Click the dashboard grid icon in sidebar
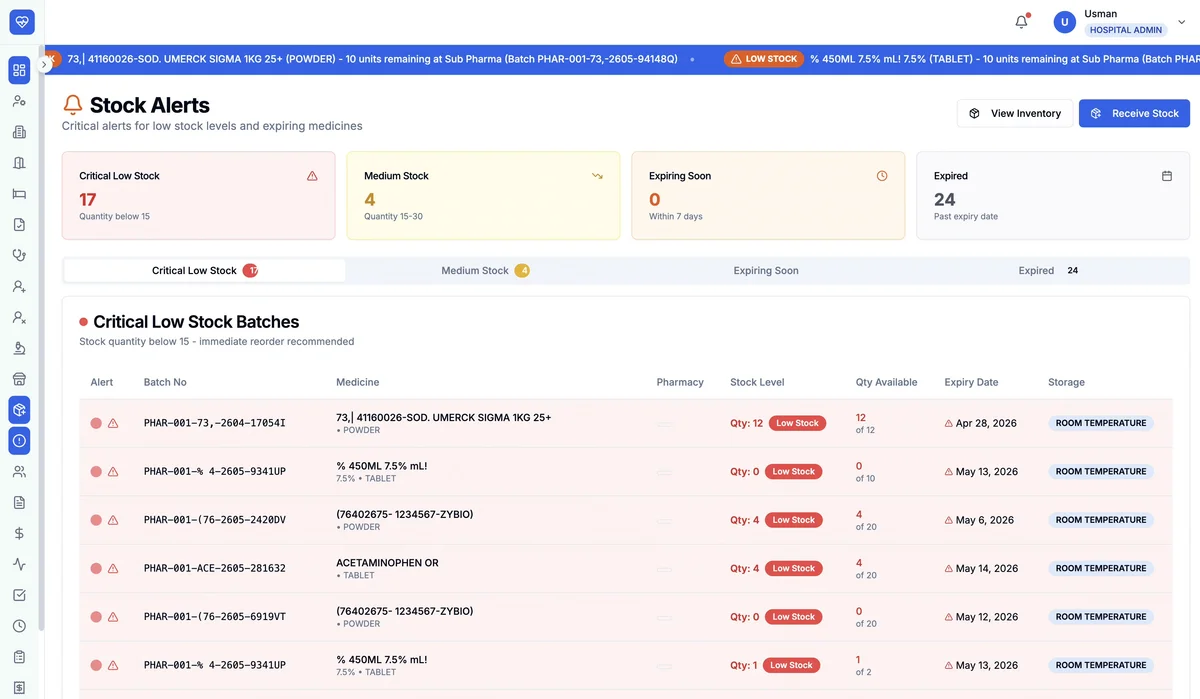The image size is (1200, 699). 19,70
